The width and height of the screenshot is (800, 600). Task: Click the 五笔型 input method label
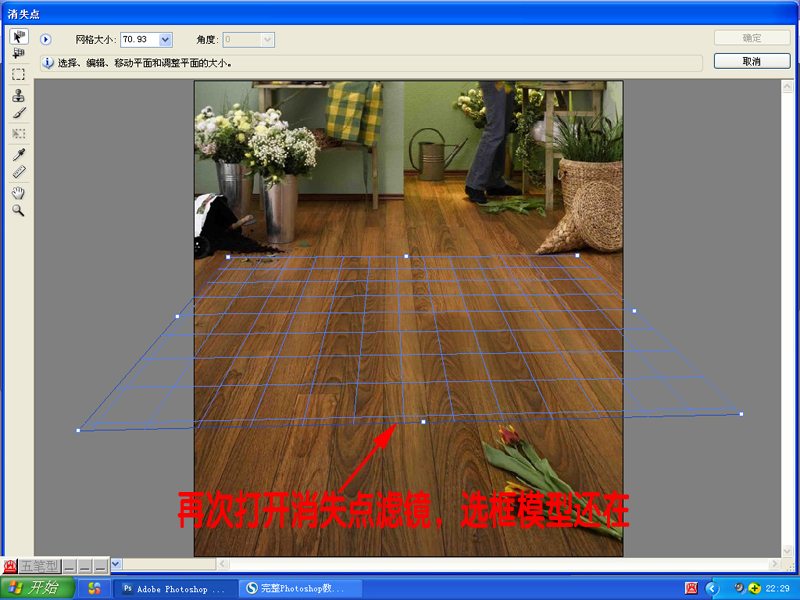[x=39, y=566]
